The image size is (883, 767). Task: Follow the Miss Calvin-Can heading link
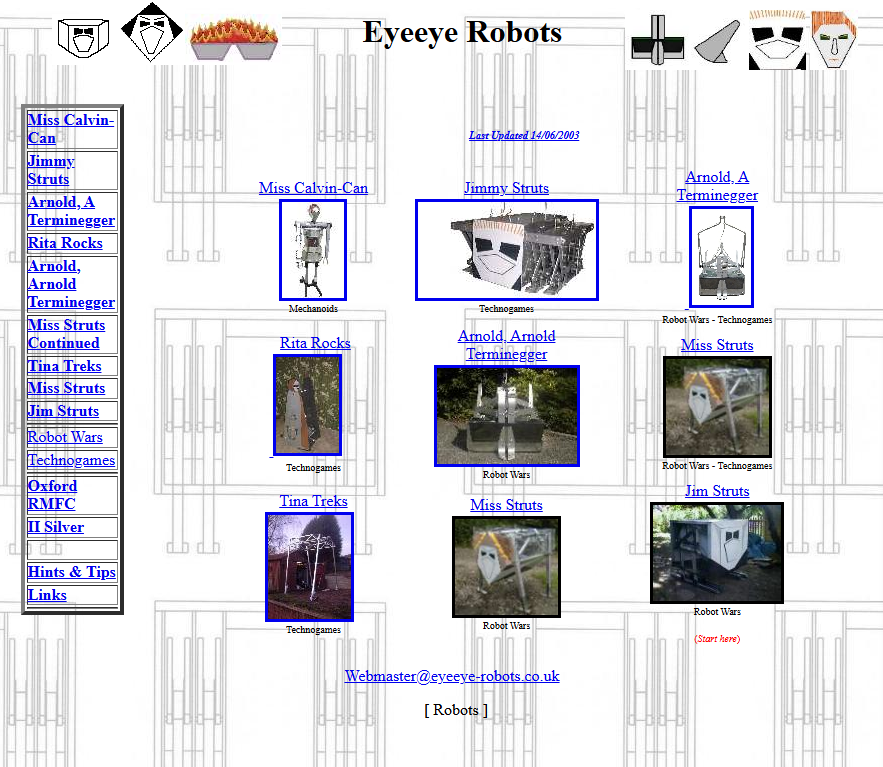pyautogui.click(x=313, y=188)
